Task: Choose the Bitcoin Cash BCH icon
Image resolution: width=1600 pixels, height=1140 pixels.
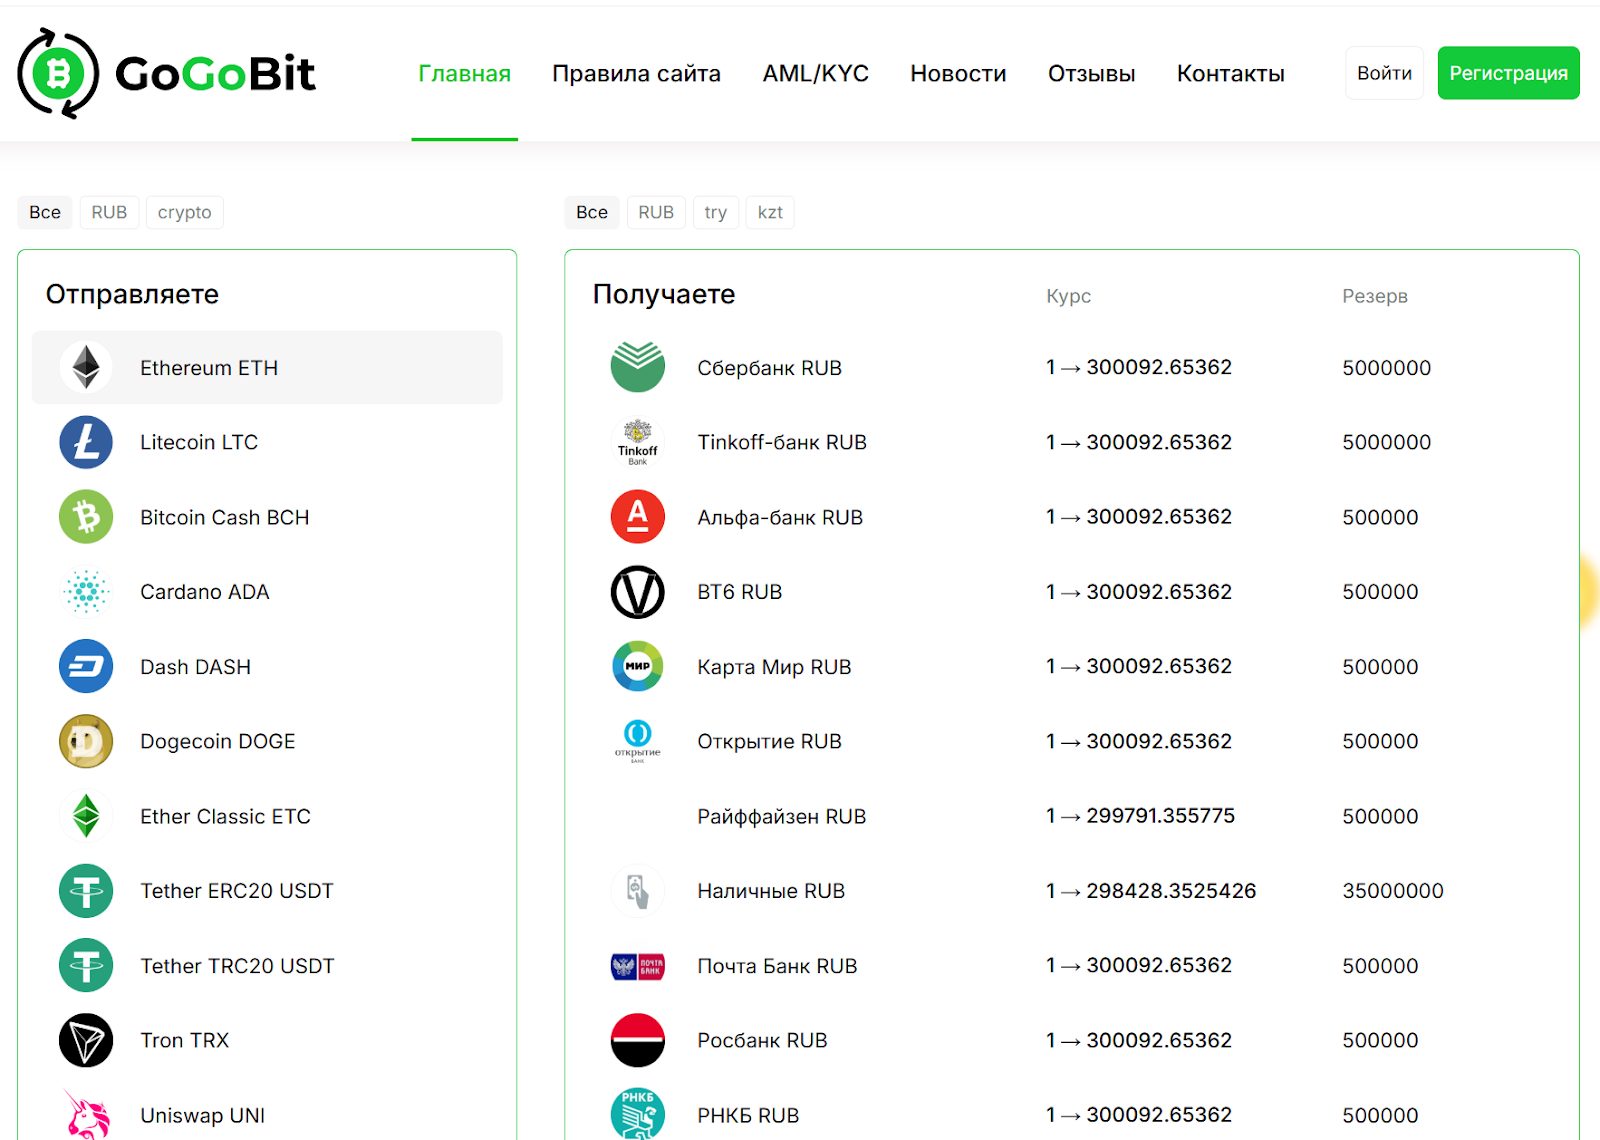Action: (86, 517)
